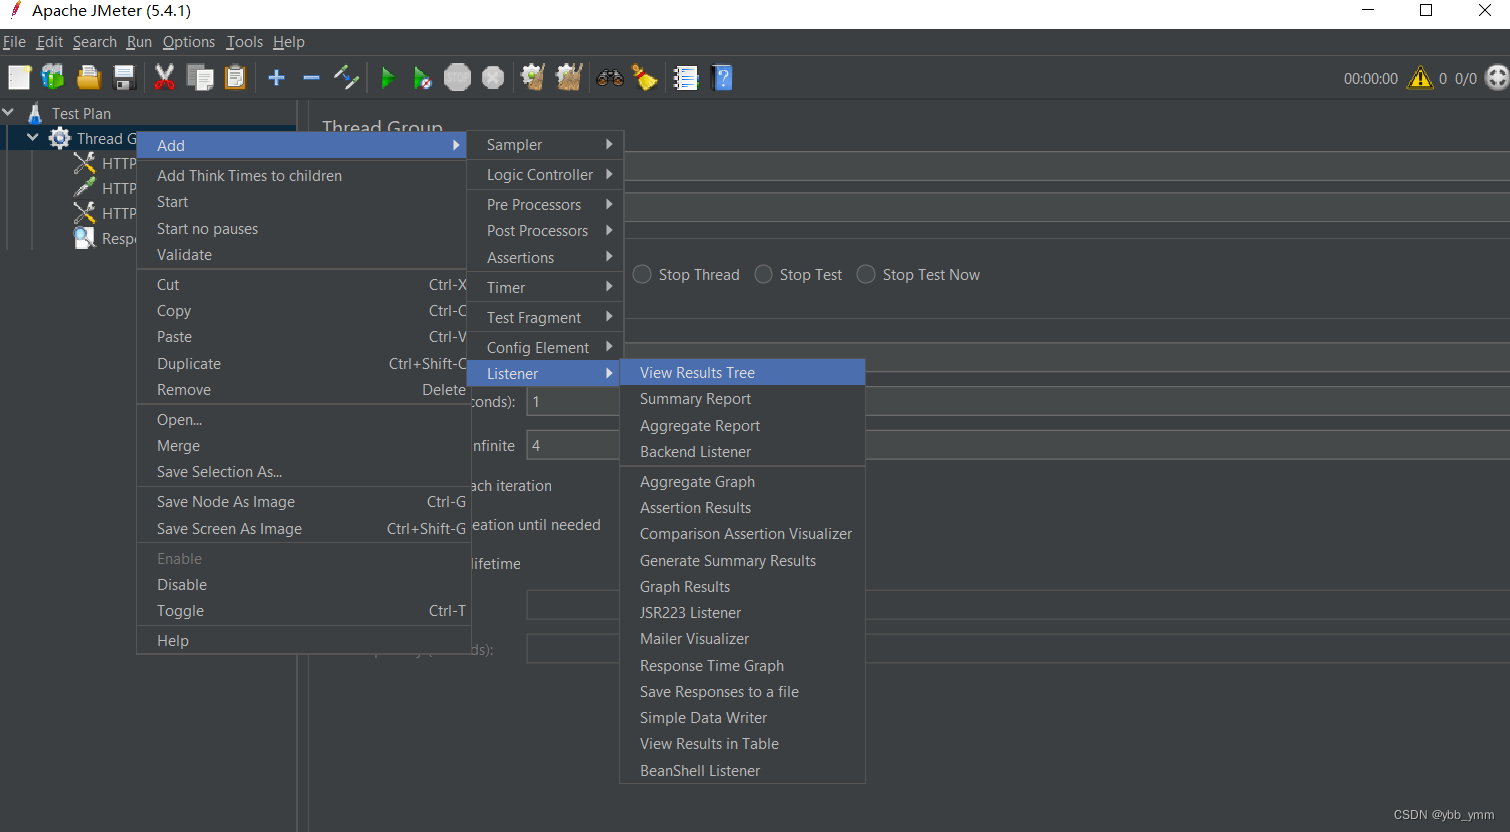1510x832 pixels.
Task: Choose Summary Report listener
Action: [742, 399]
